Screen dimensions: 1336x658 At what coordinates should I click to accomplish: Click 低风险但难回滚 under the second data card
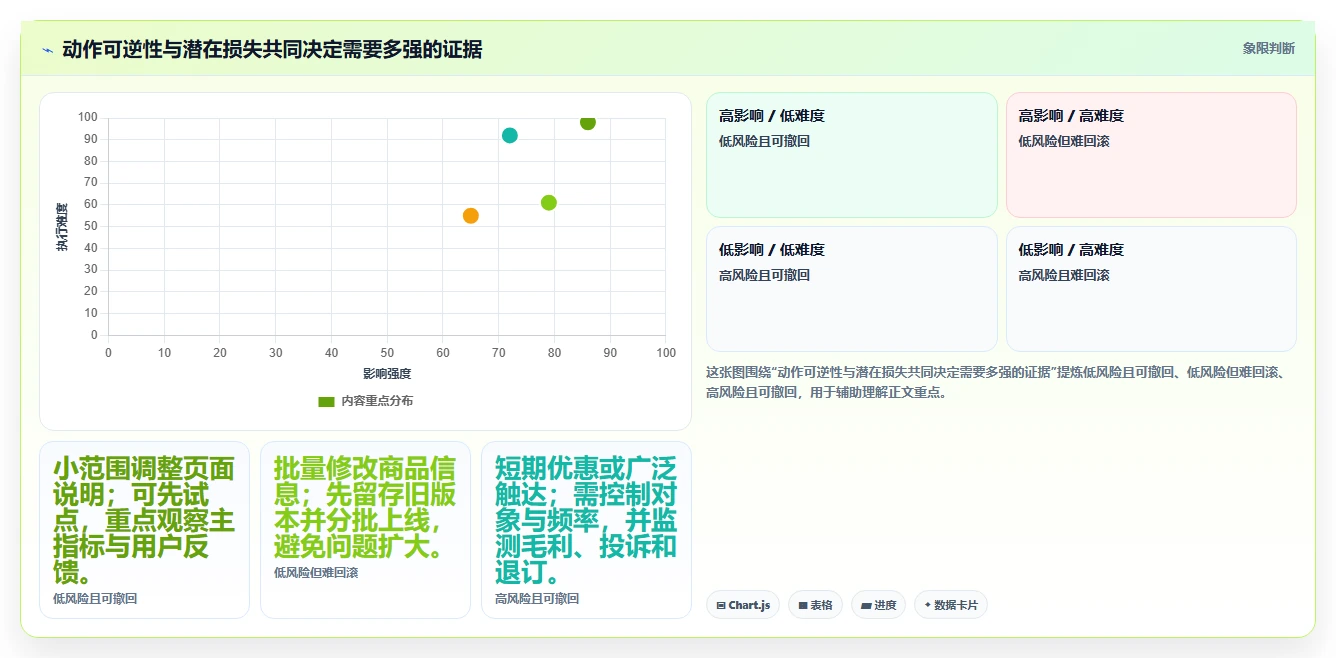[316, 573]
